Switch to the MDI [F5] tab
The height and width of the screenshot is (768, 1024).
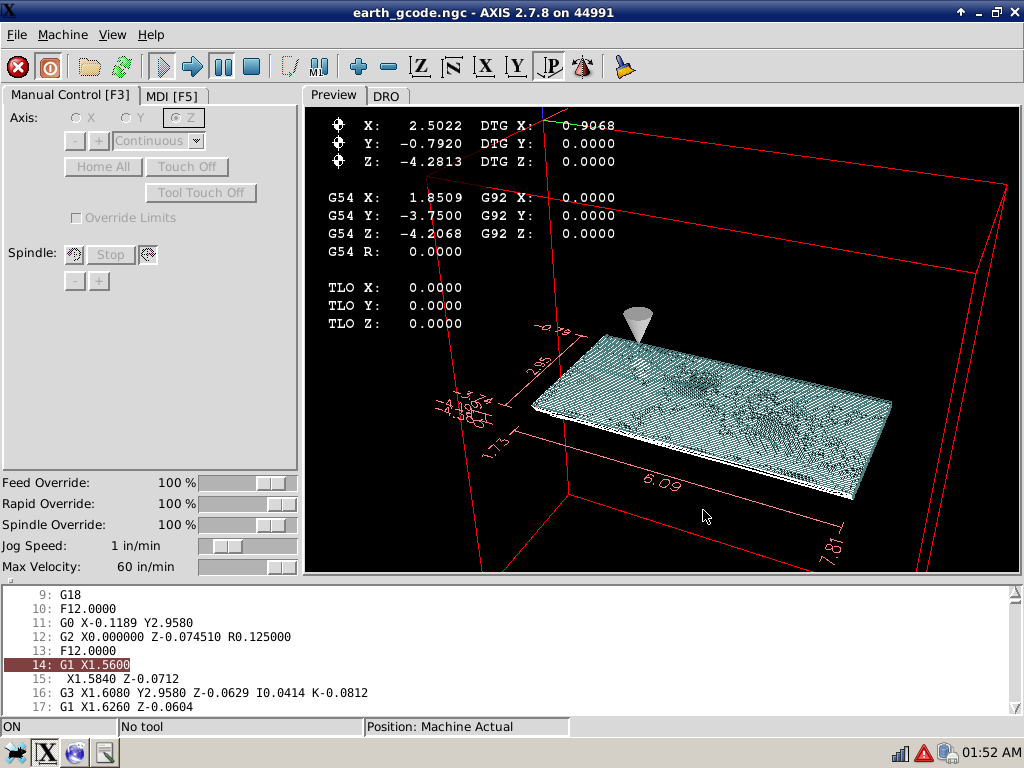tap(172, 97)
